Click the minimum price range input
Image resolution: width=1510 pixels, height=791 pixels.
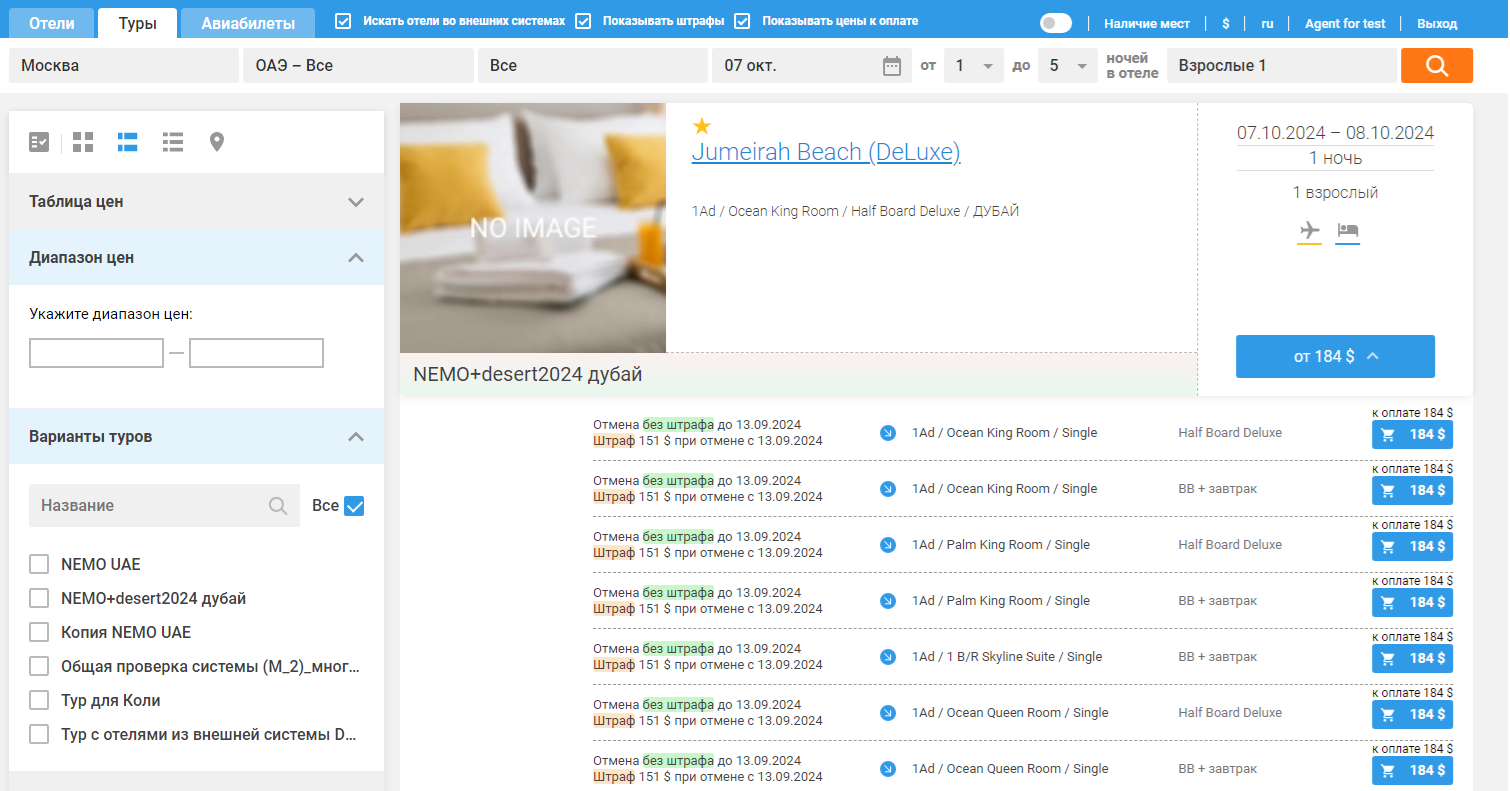click(96, 353)
